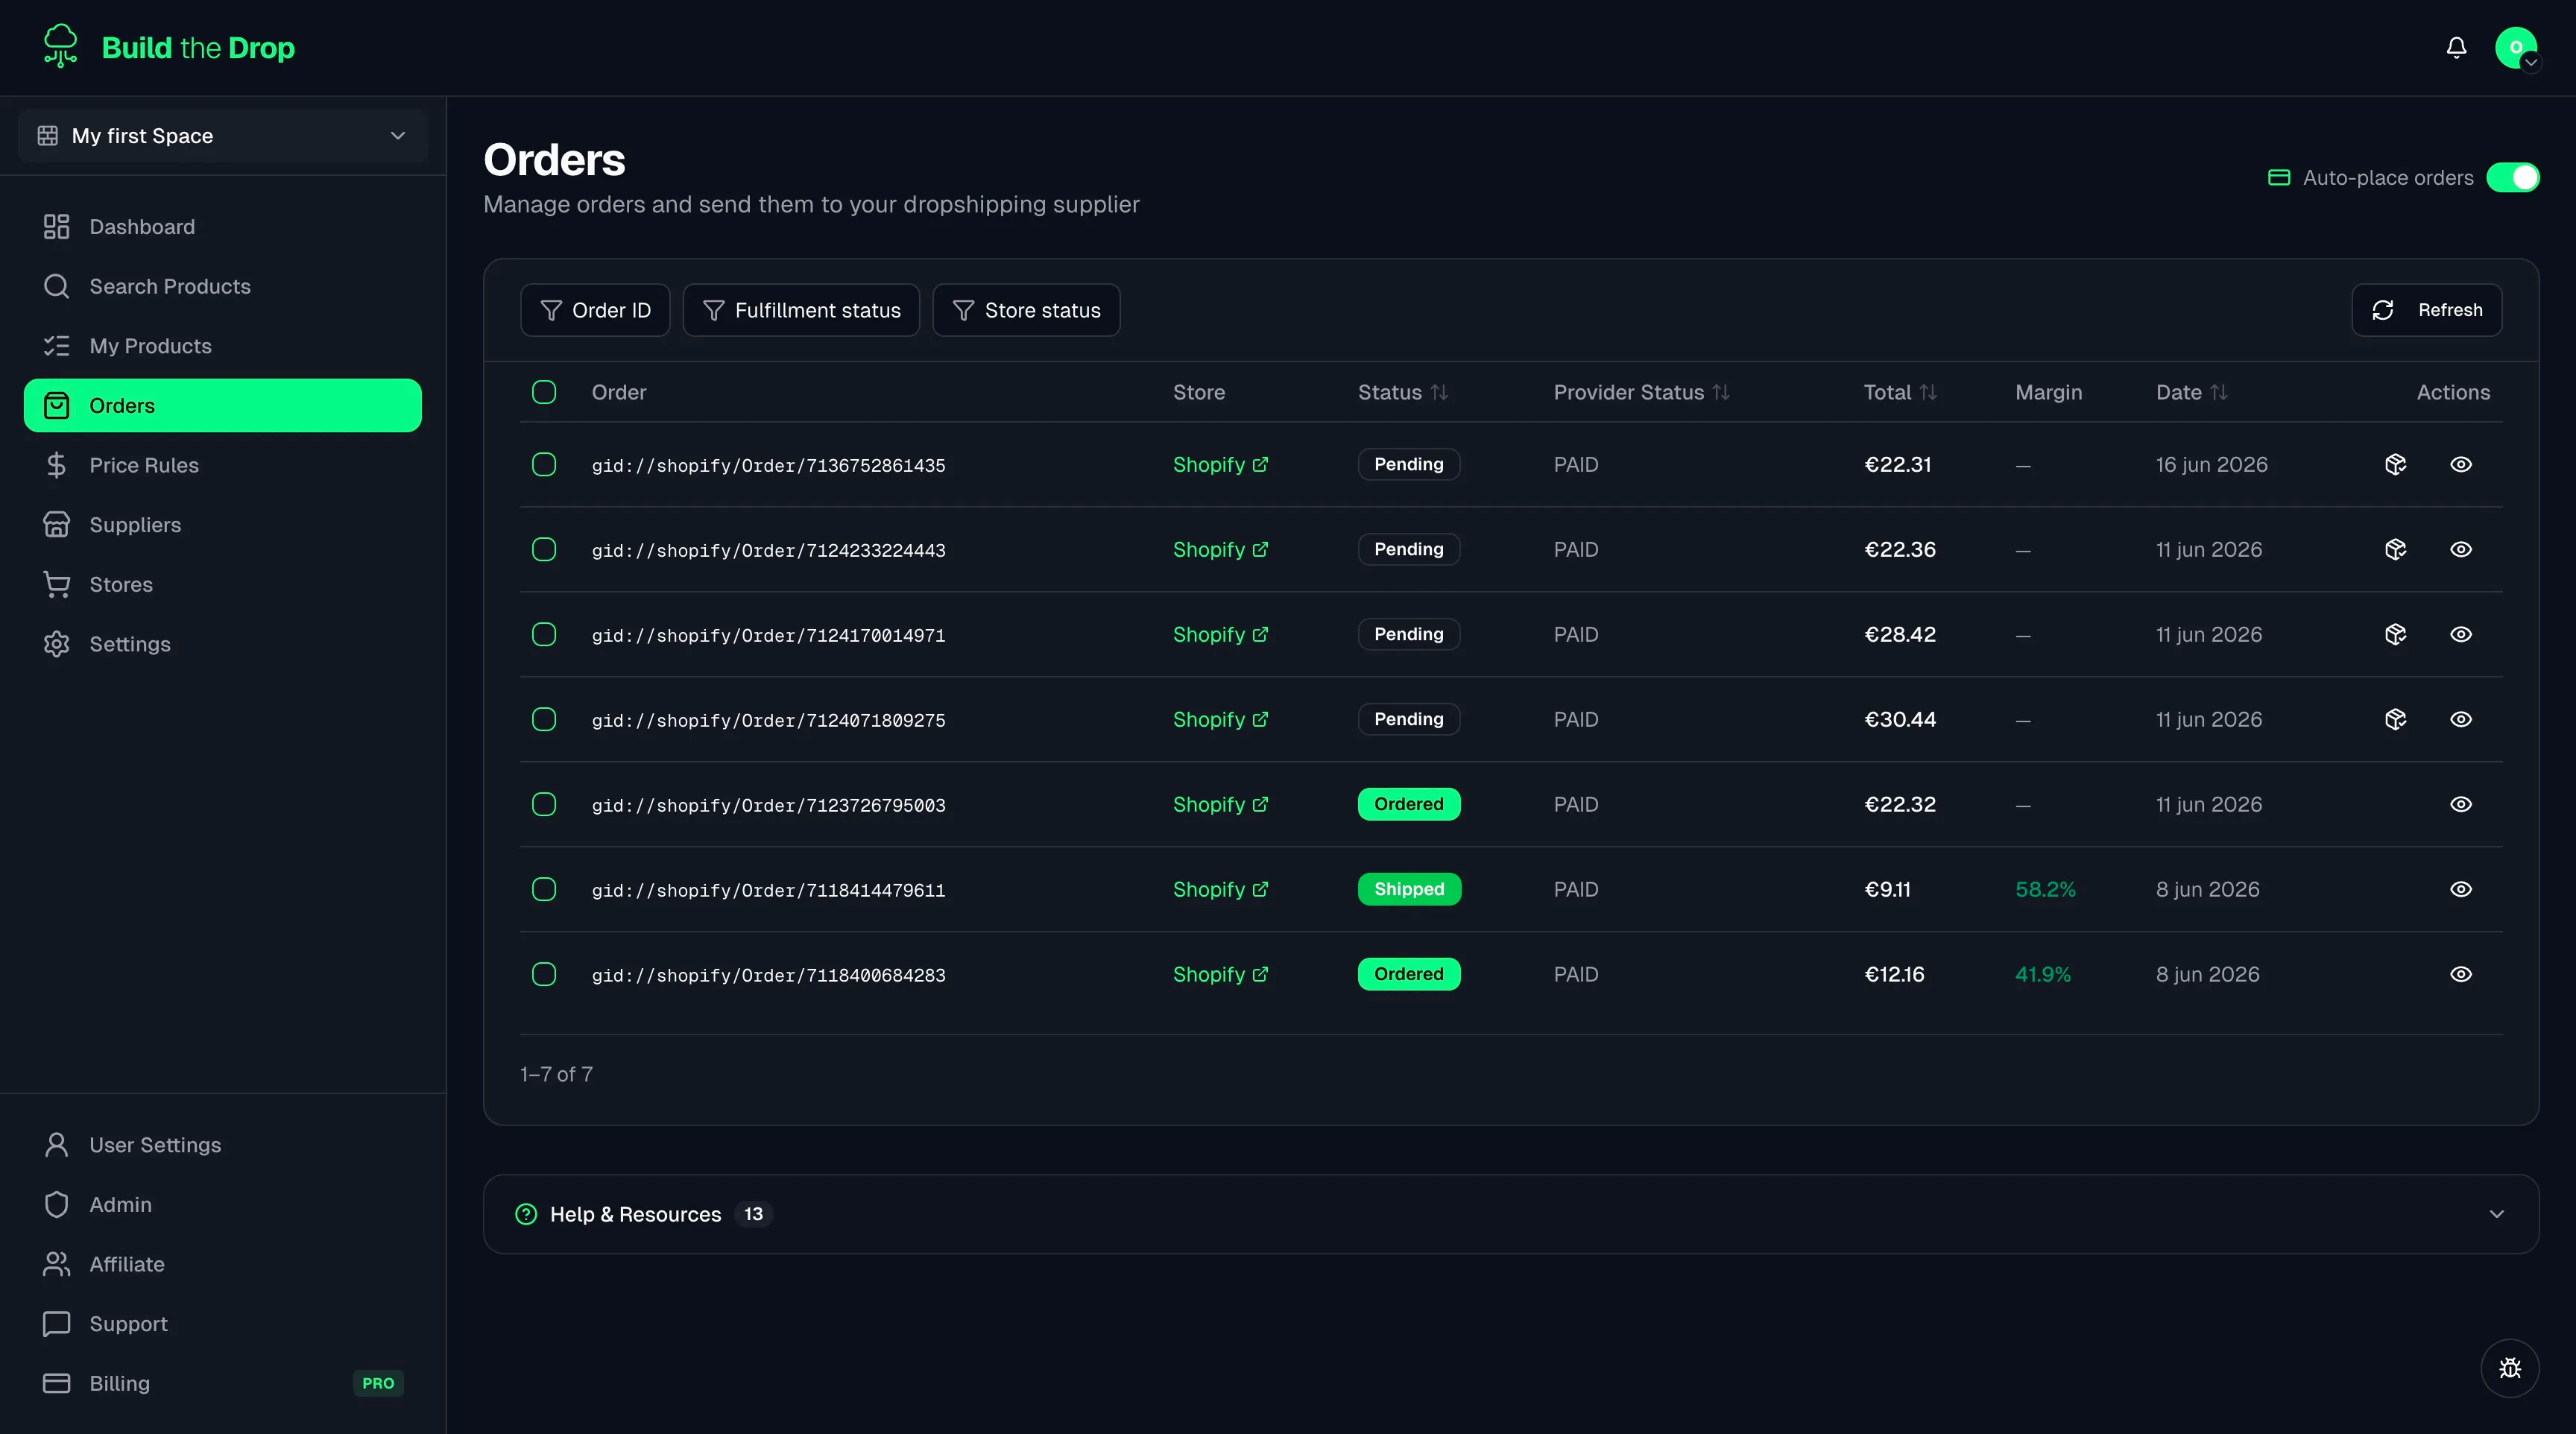Viewport: 2576px width, 1434px height.
Task: Click the Build the Drop cloud logo icon
Action: 60,46
